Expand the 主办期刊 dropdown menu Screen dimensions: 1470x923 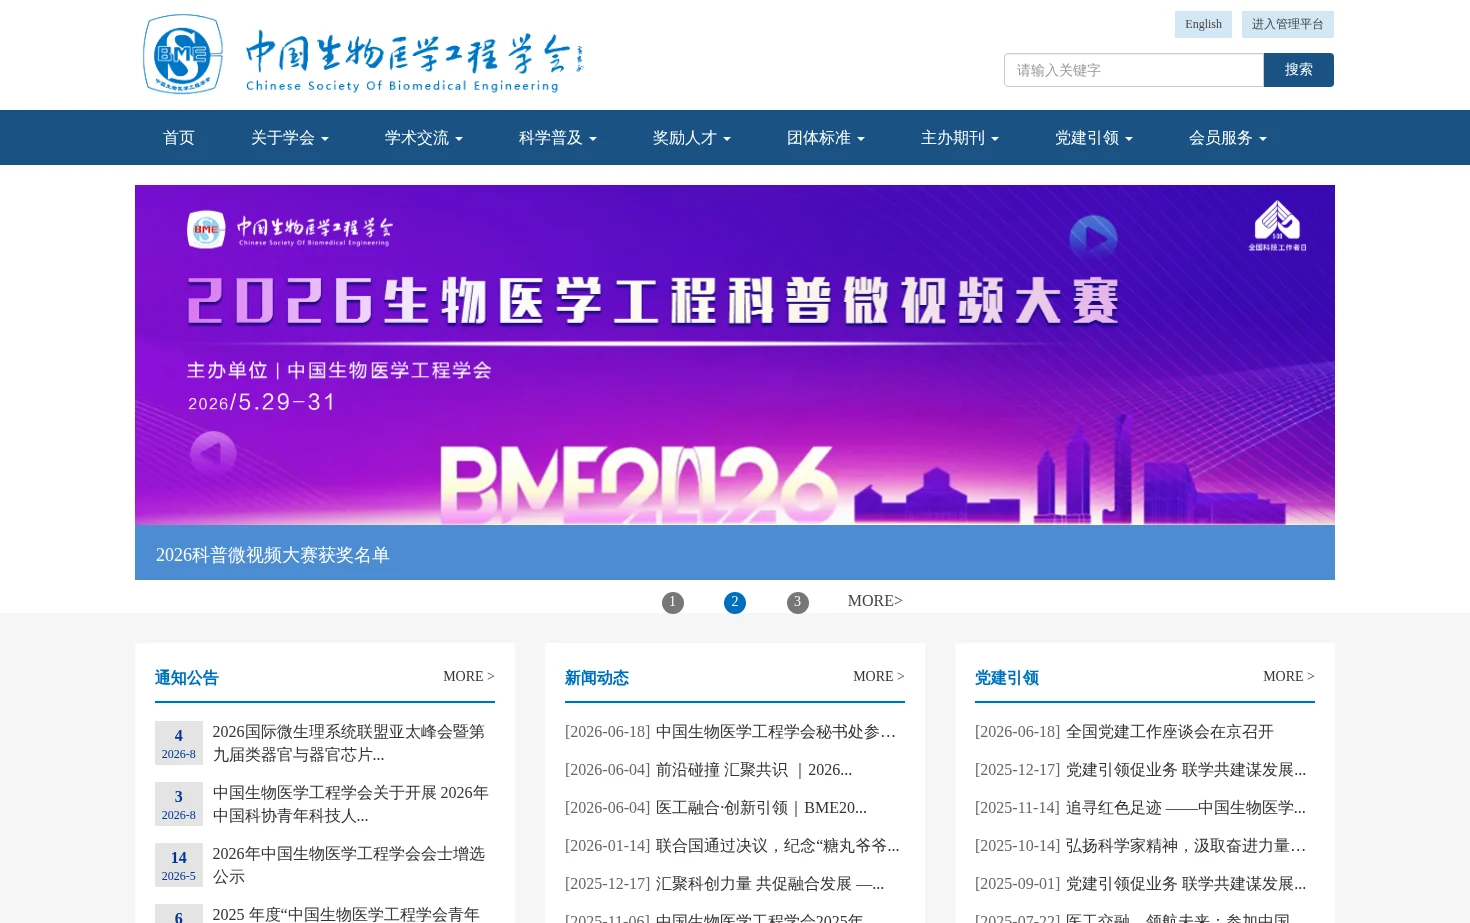tap(960, 138)
